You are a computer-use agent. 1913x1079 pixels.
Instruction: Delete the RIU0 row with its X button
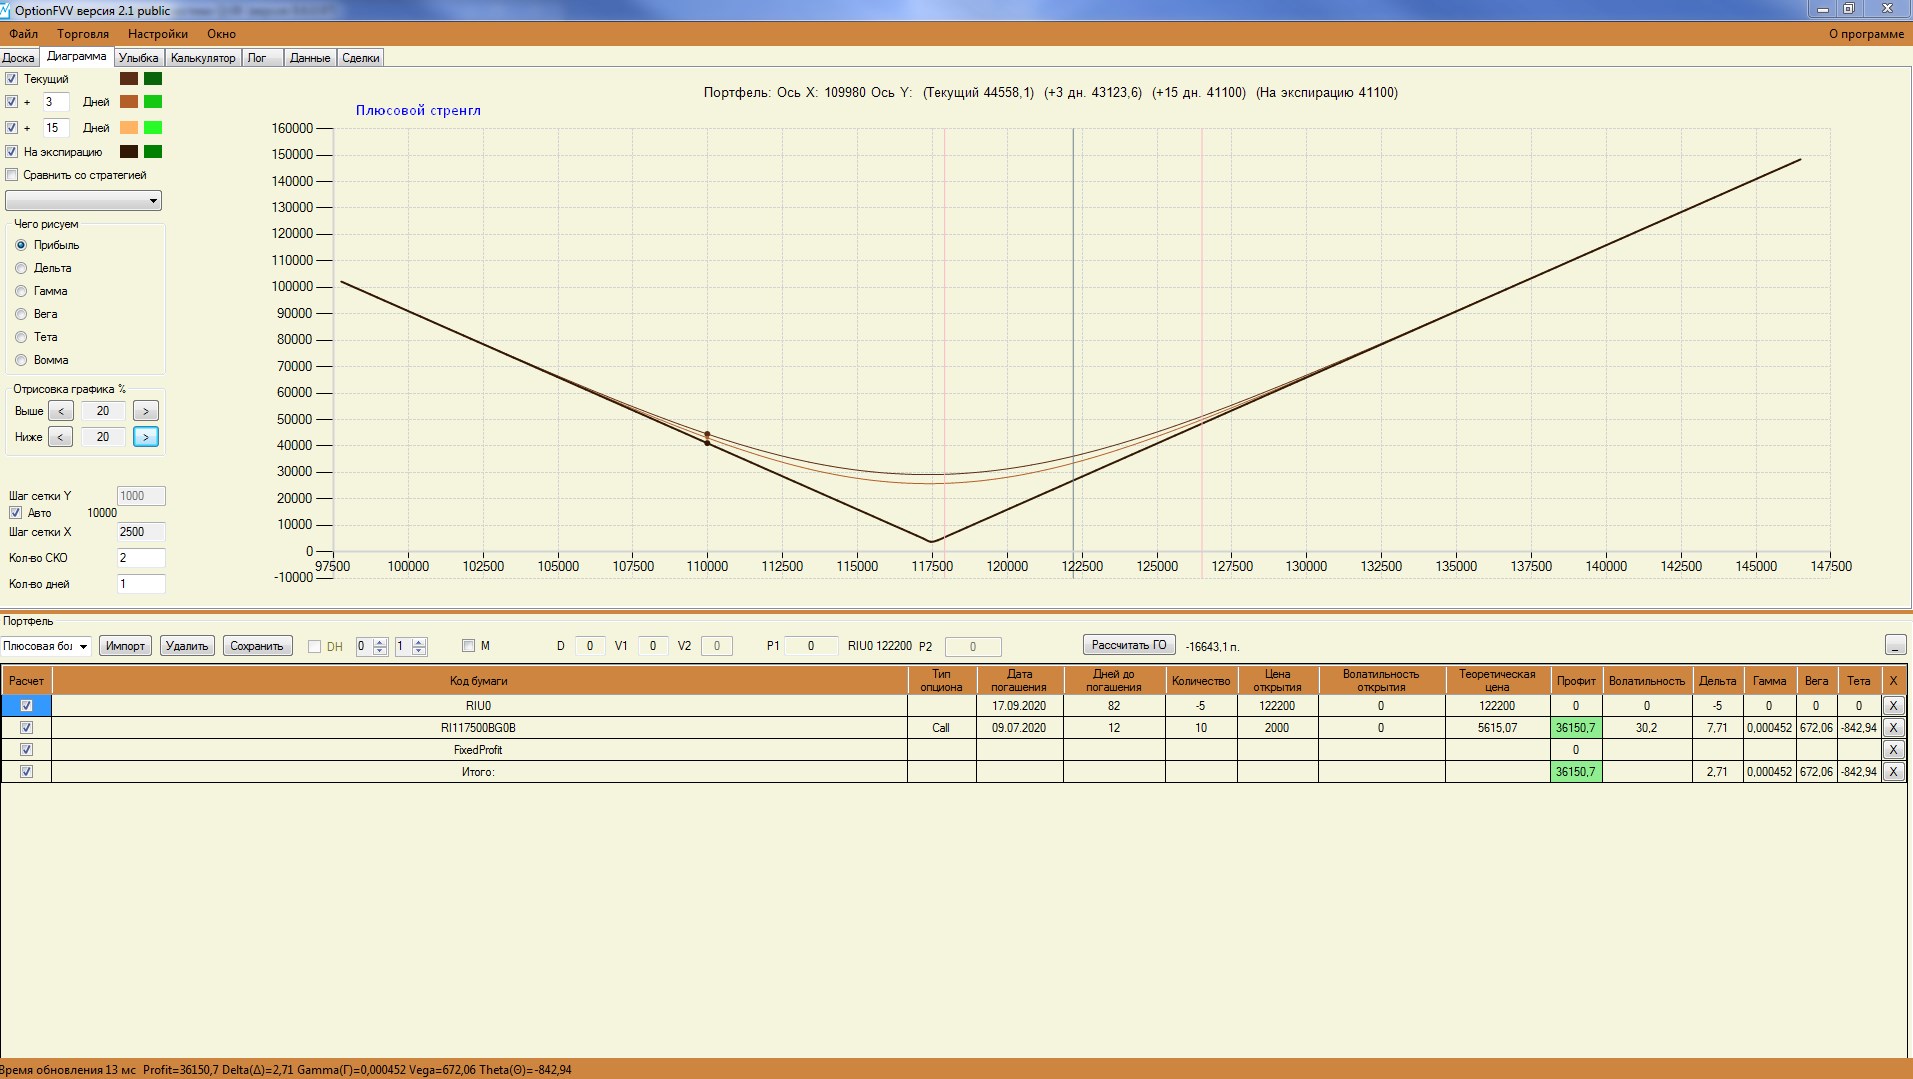click(x=1893, y=706)
